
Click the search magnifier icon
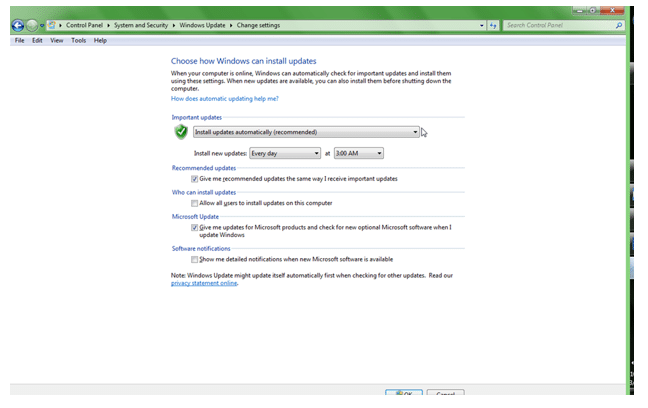(619, 26)
